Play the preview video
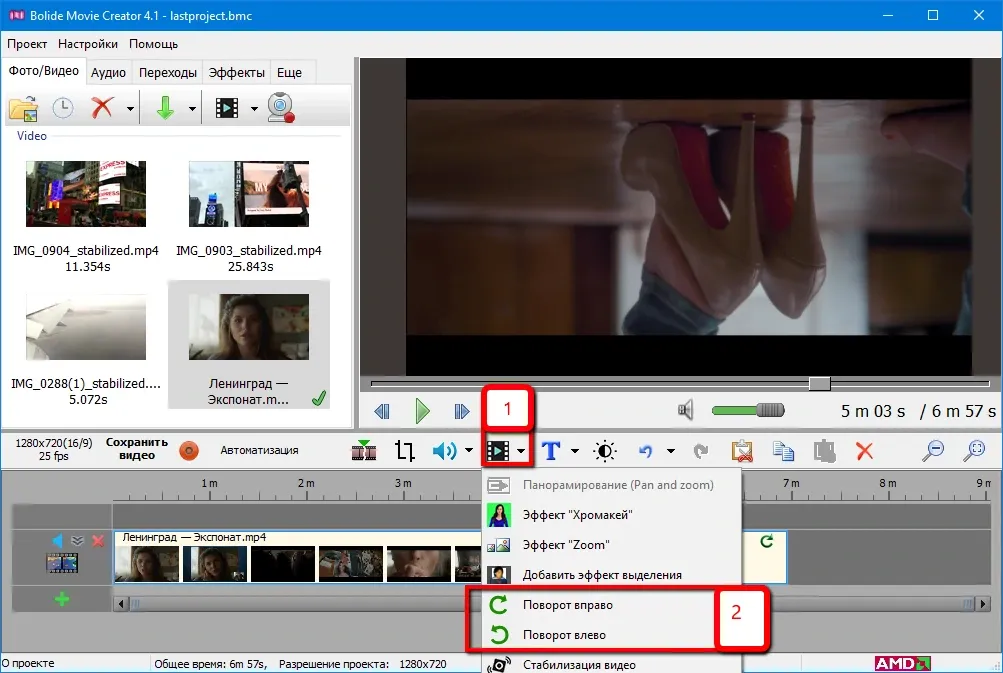Viewport: 1003px width, 673px height. click(422, 411)
